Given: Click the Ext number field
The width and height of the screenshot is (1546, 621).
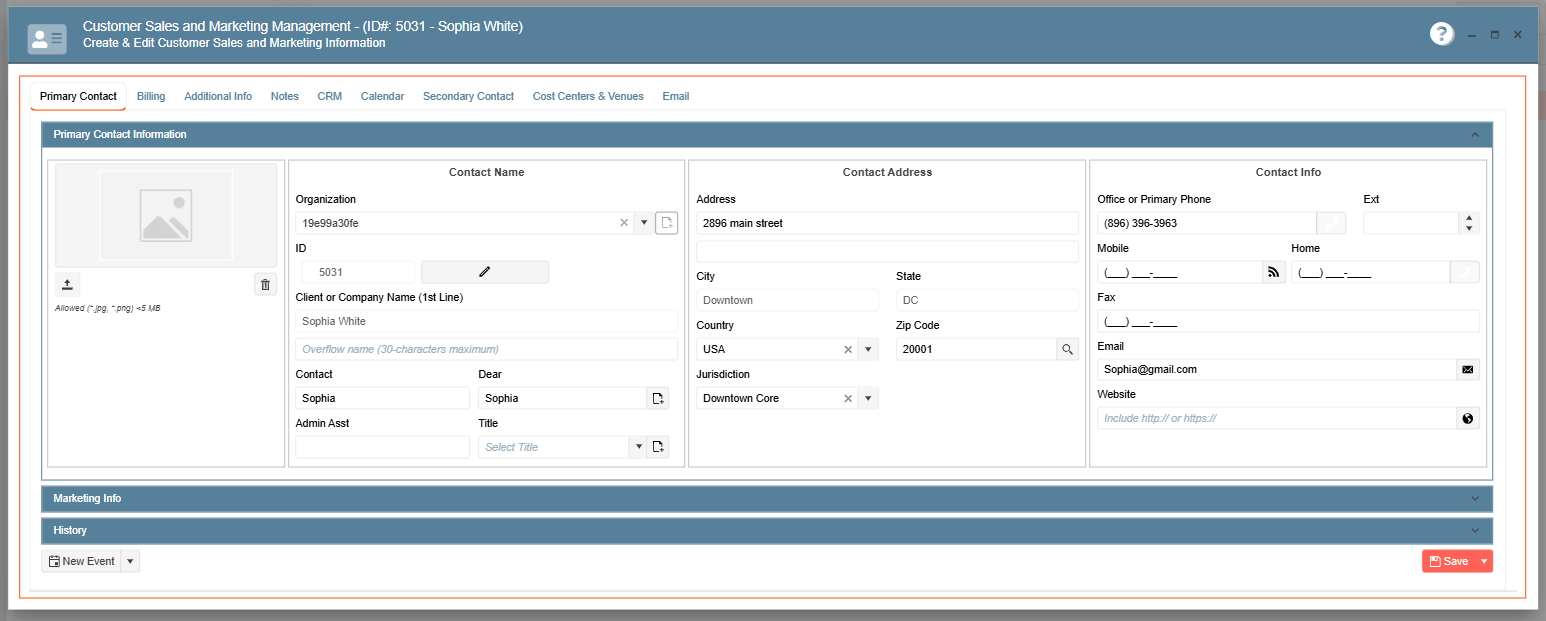Looking at the screenshot, I should (1411, 223).
